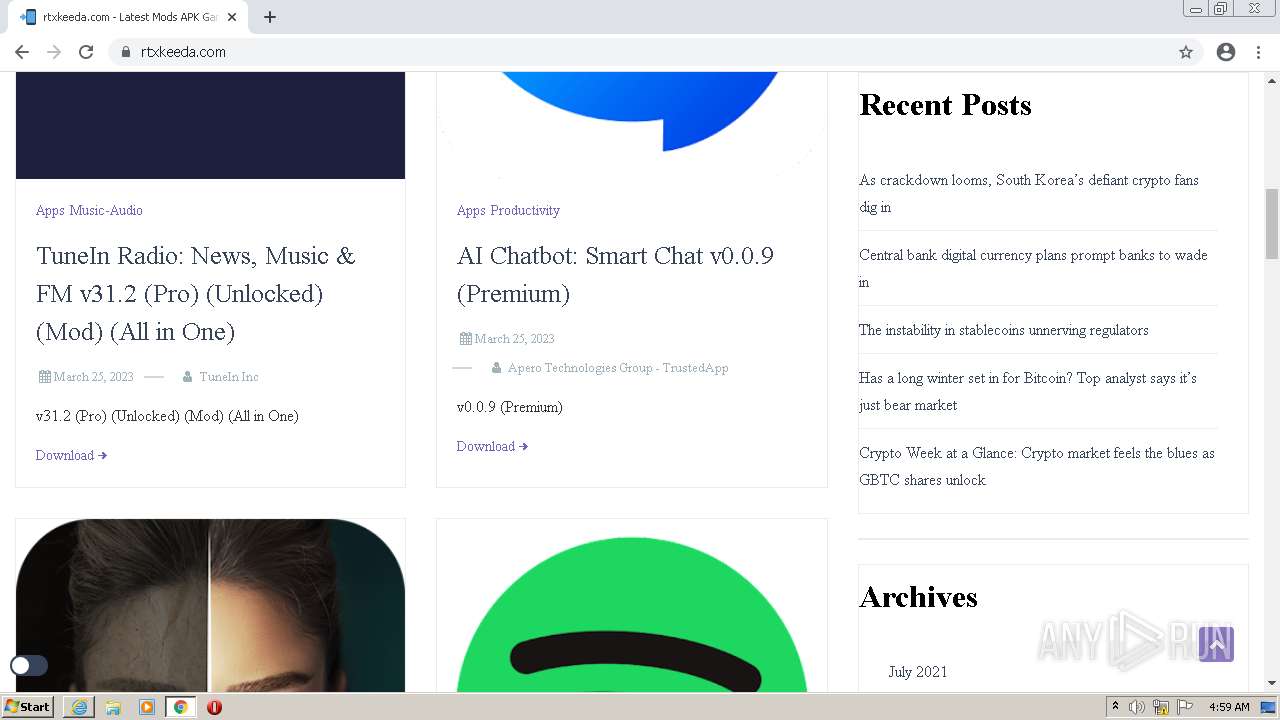
Task: Open the blue chat bubble thumbnail
Action: click(x=632, y=125)
